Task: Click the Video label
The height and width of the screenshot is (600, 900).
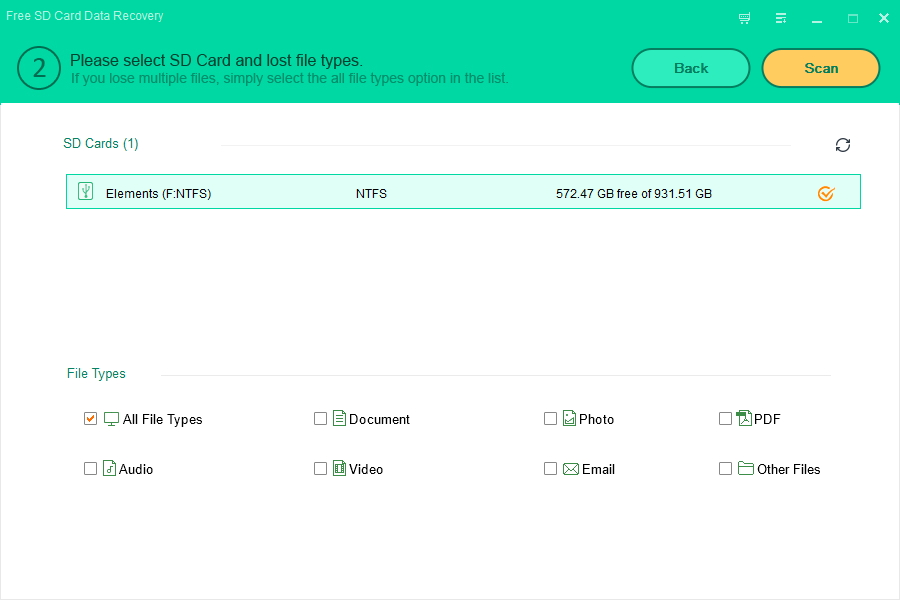Action: 366,469
